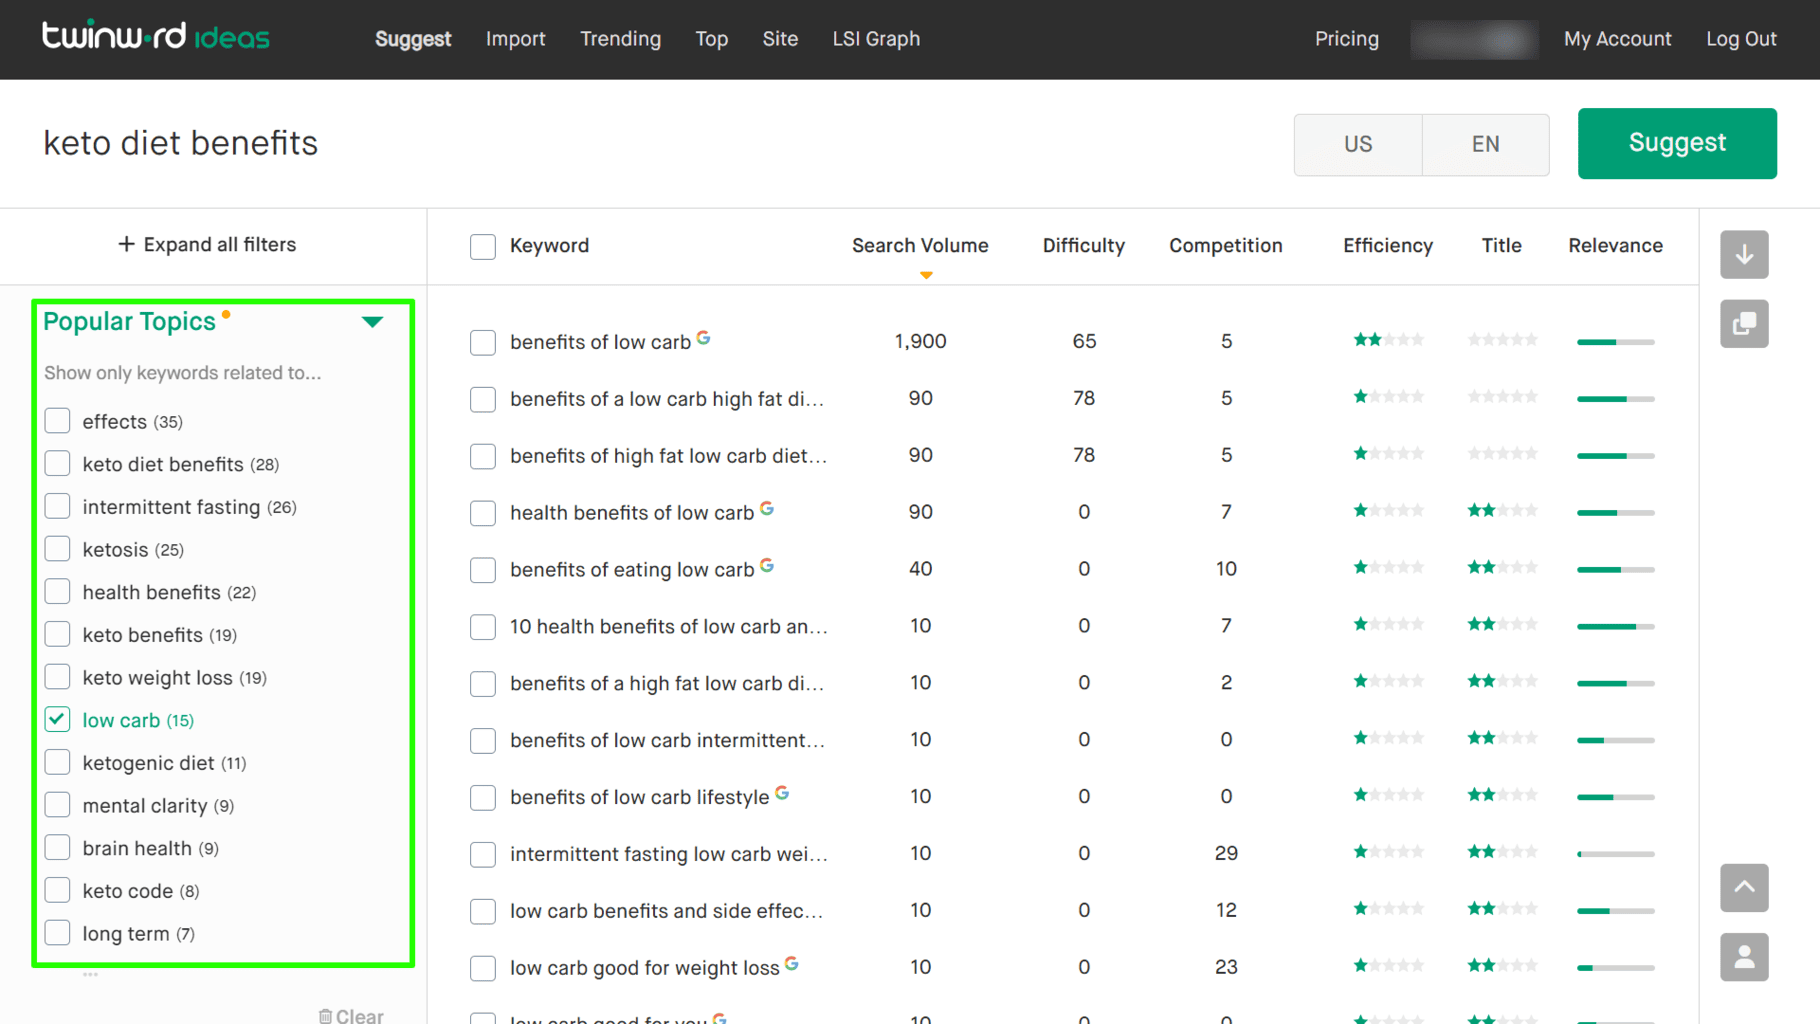Click the relevance bar for 'benefits of low carb'
This screenshot has width=1820, height=1024.
[1614, 341]
